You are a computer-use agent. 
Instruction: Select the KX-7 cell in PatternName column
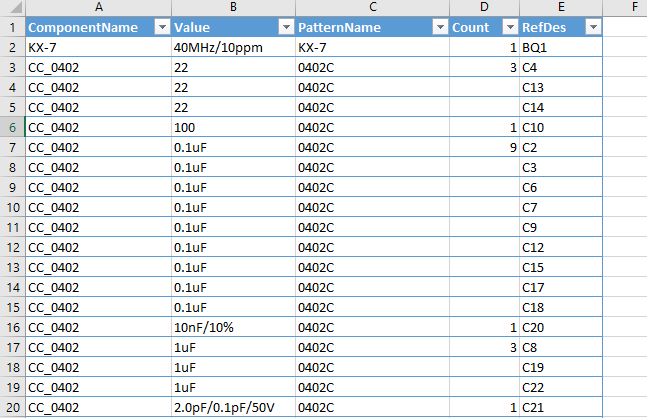(x=373, y=47)
